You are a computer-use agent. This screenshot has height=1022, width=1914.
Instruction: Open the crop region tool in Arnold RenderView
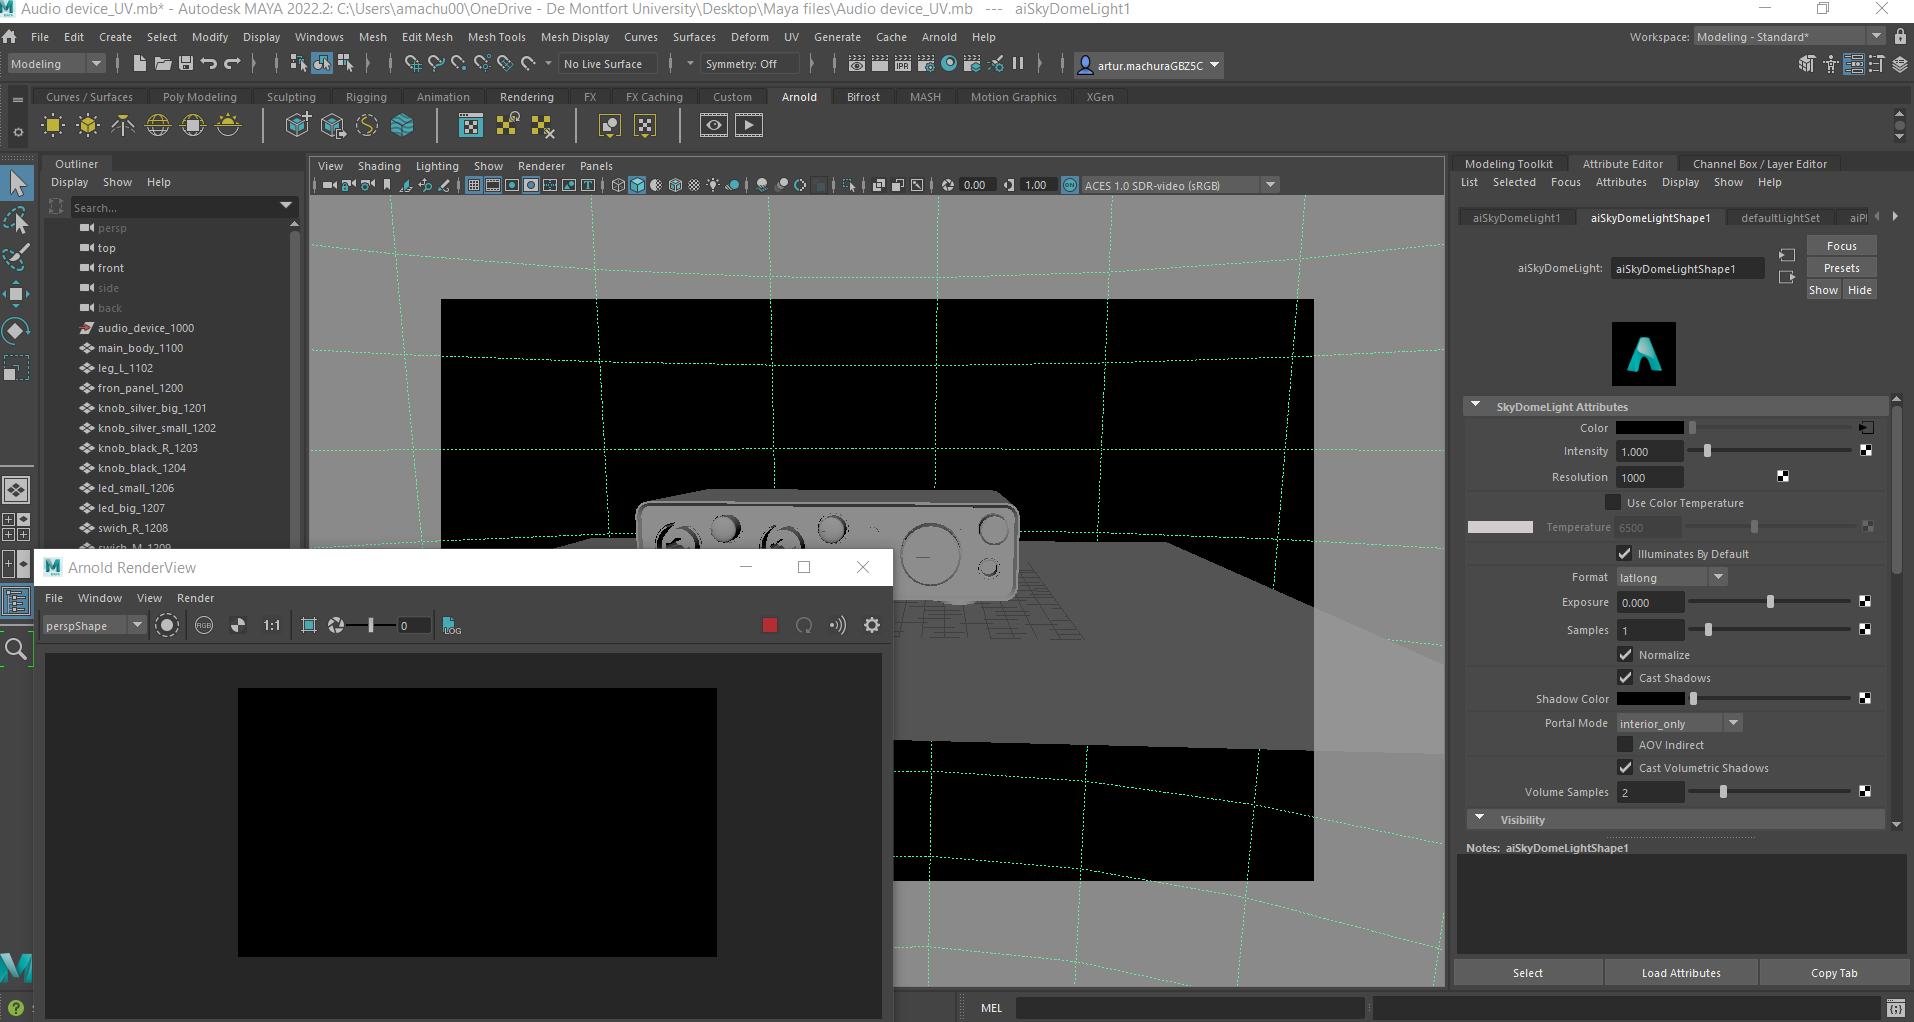[x=309, y=625]
